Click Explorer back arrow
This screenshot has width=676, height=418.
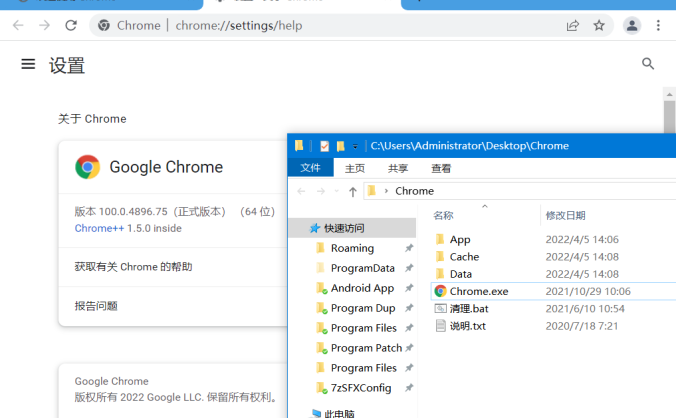tap(301, 191)
